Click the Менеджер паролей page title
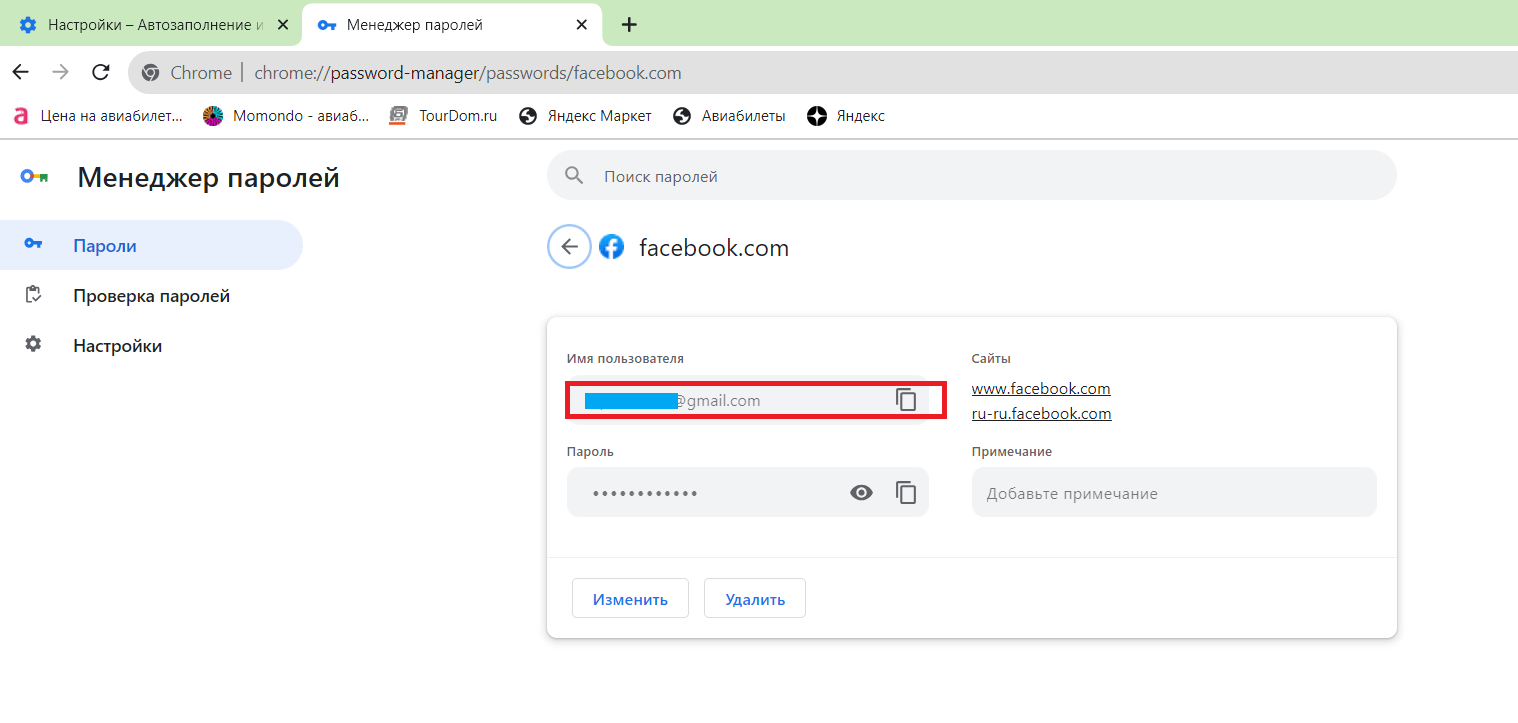Screen dimensions: 1518x723 [x=208, y=178]
